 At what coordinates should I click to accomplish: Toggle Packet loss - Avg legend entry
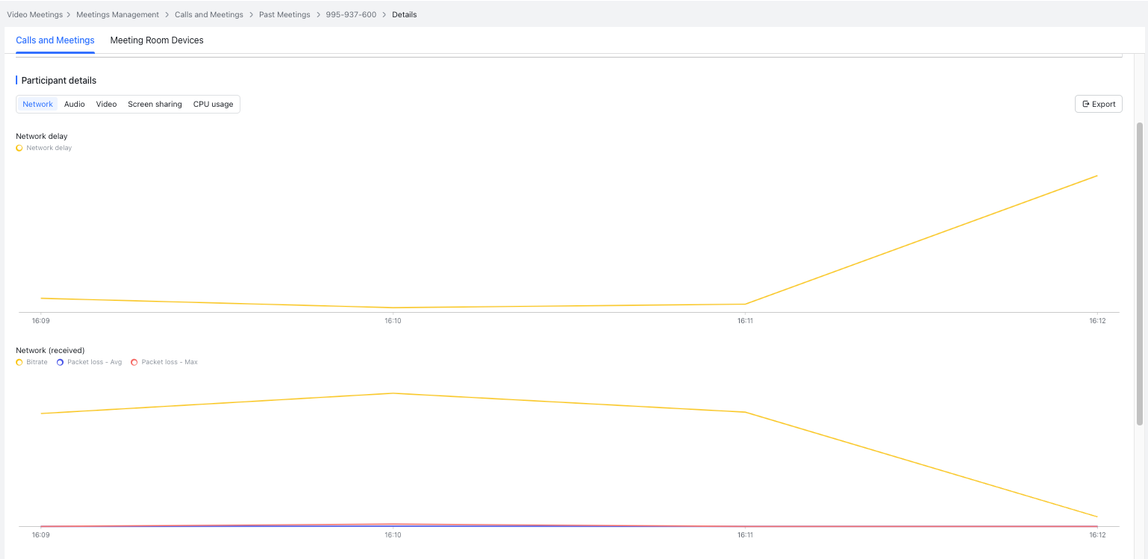coord(89,362)
